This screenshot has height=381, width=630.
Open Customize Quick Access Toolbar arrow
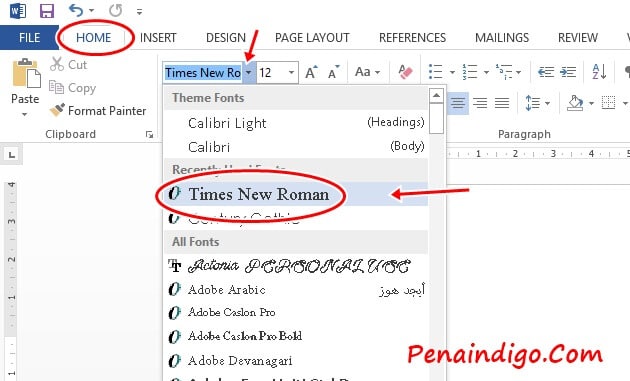click(139, 12)
